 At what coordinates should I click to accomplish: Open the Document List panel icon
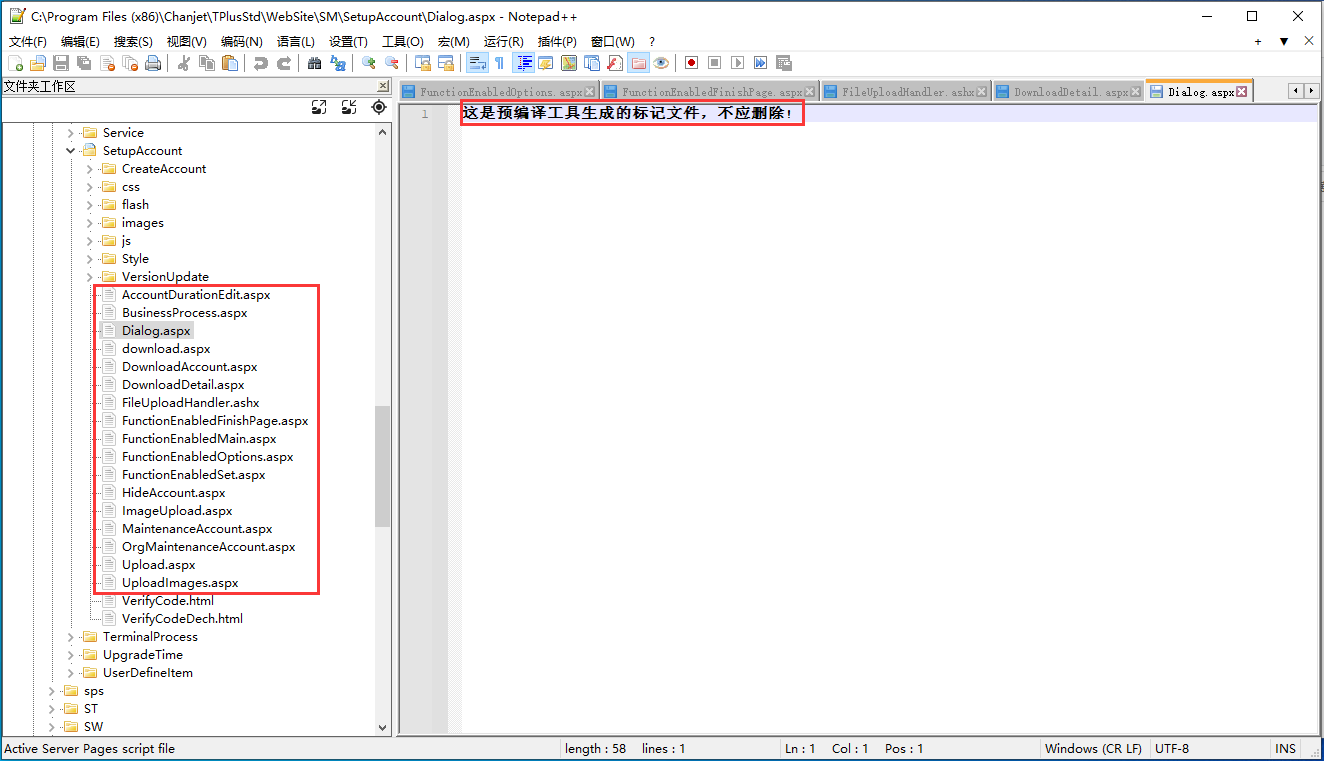coord(592,63)
